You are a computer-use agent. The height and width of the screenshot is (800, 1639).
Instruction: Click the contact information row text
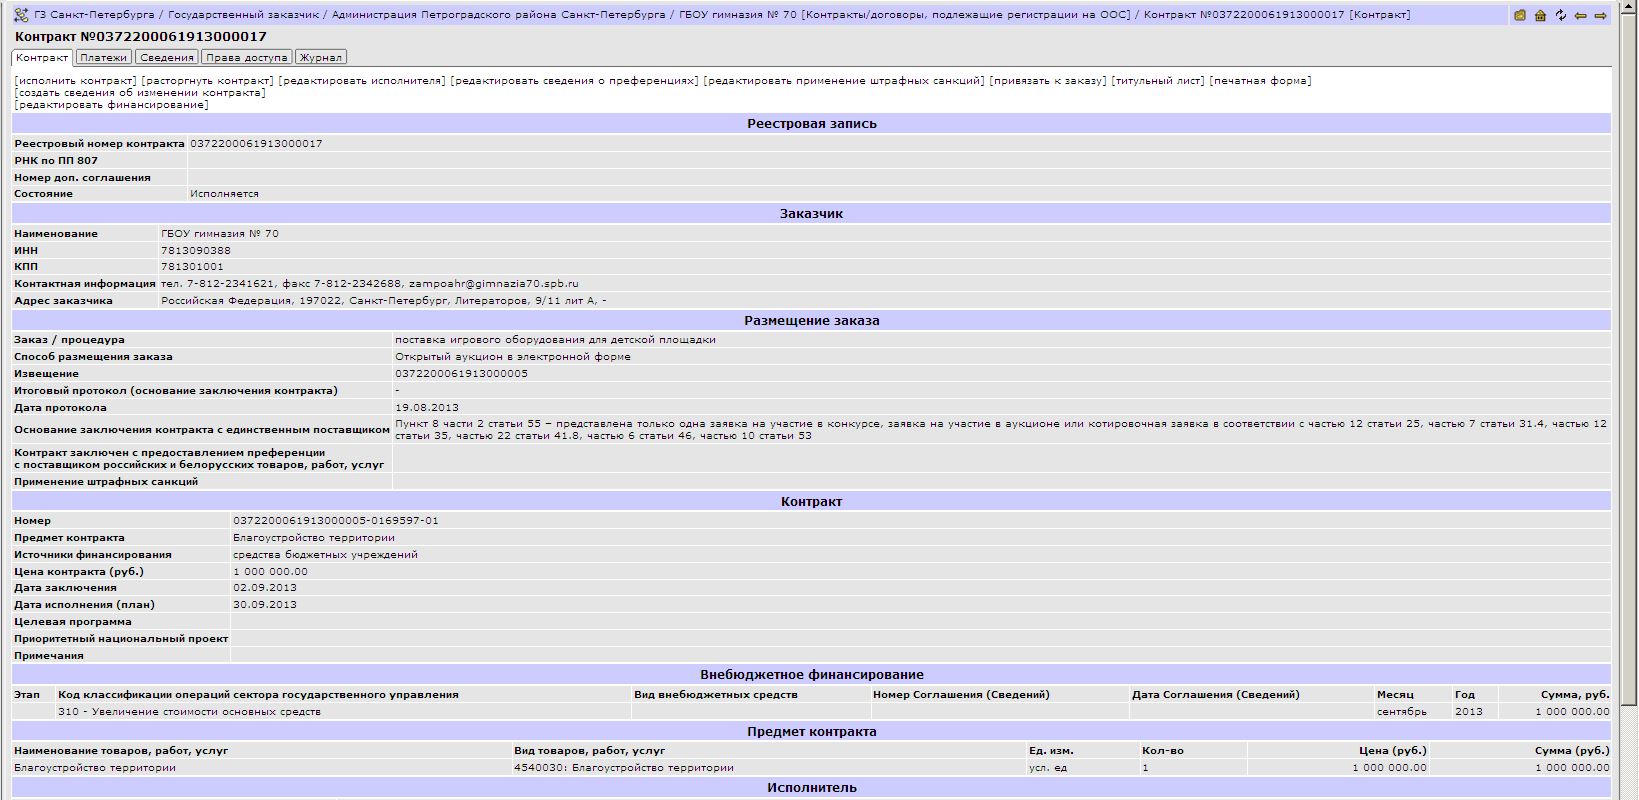(x=369, y=284)
